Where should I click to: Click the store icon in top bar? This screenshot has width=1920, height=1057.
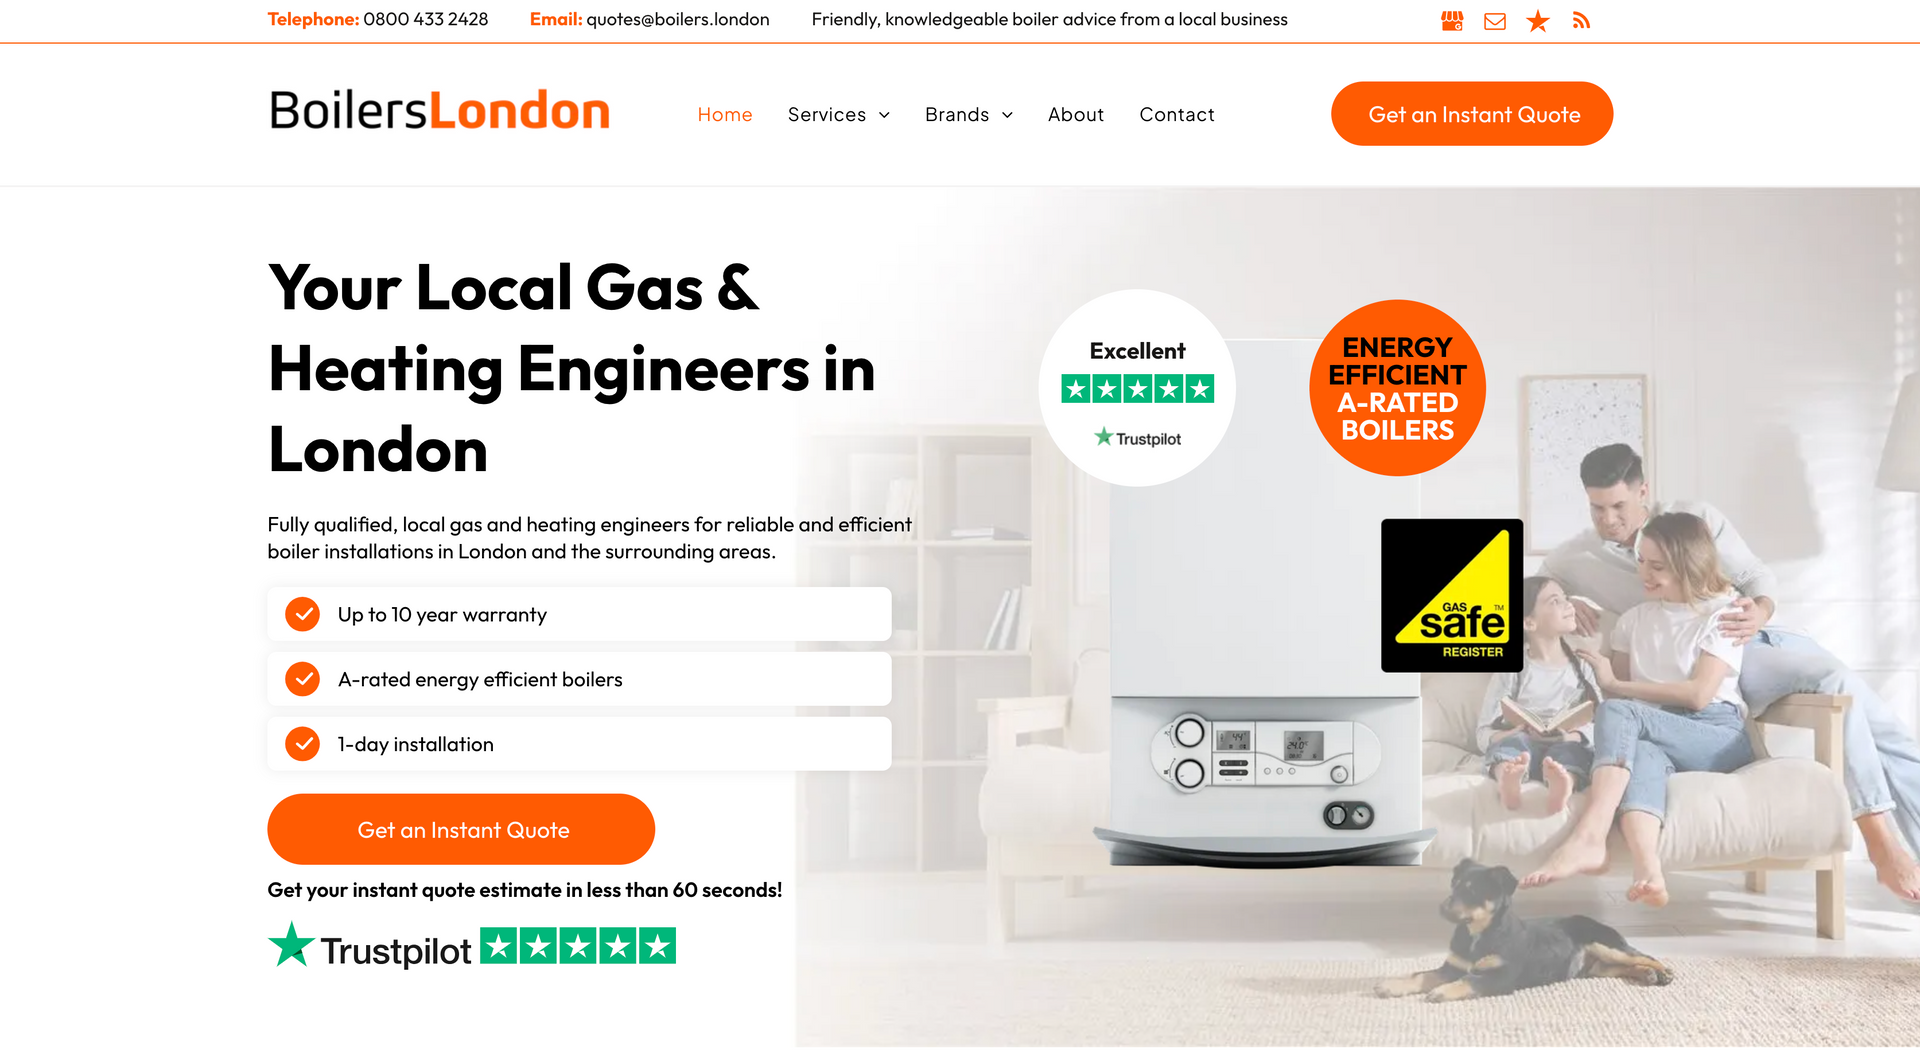(x=1452, y=21)
